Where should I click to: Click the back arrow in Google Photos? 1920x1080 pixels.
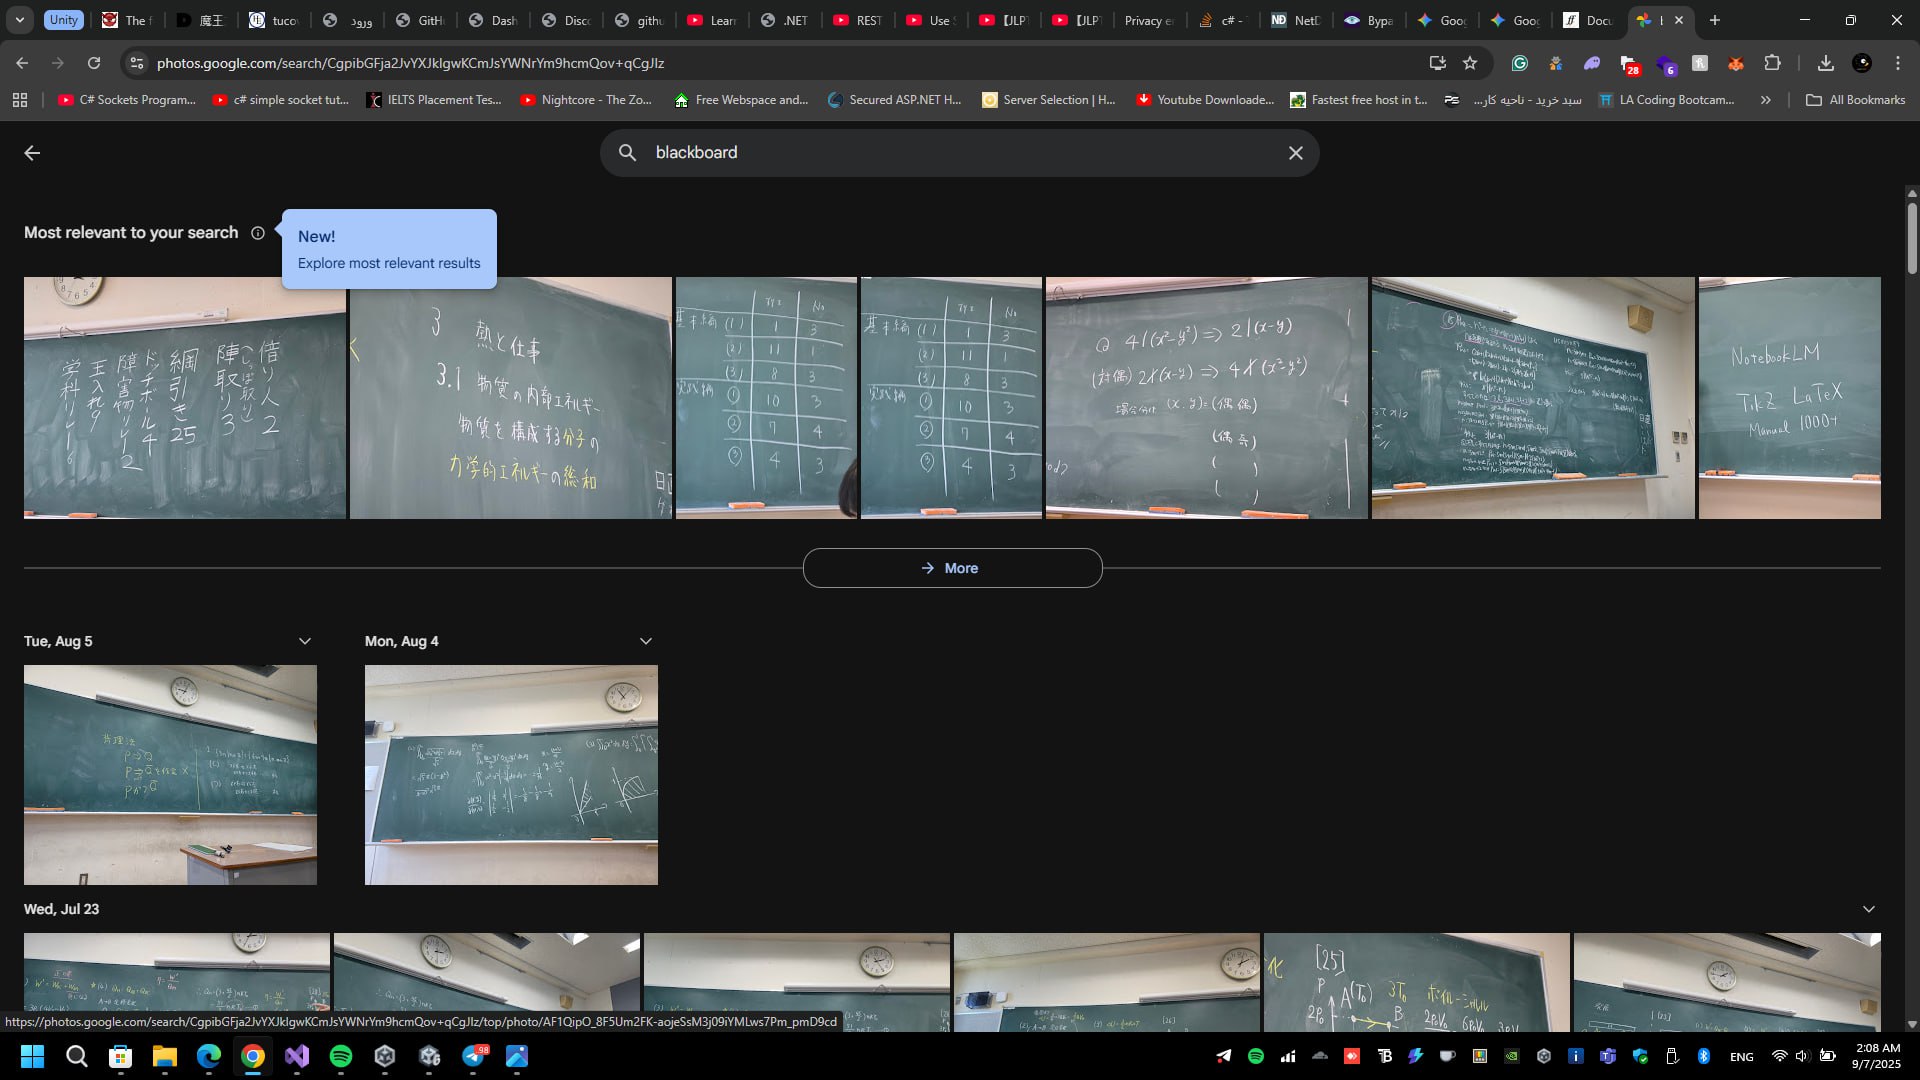[x=32, y=153]
